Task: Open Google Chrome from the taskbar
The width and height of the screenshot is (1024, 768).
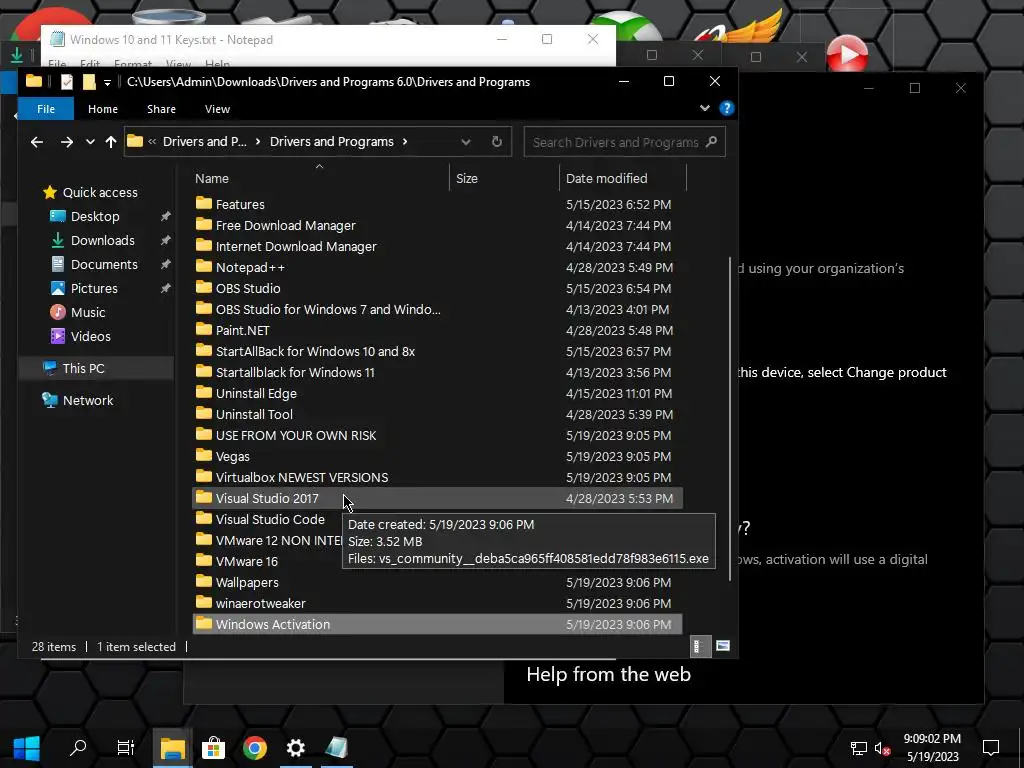Action: (x=255, y=747)
